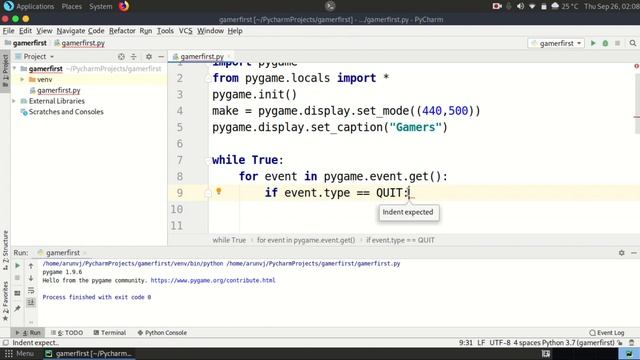Open the Tools menu
Screen dimensions: 640x360
point(165,31)
